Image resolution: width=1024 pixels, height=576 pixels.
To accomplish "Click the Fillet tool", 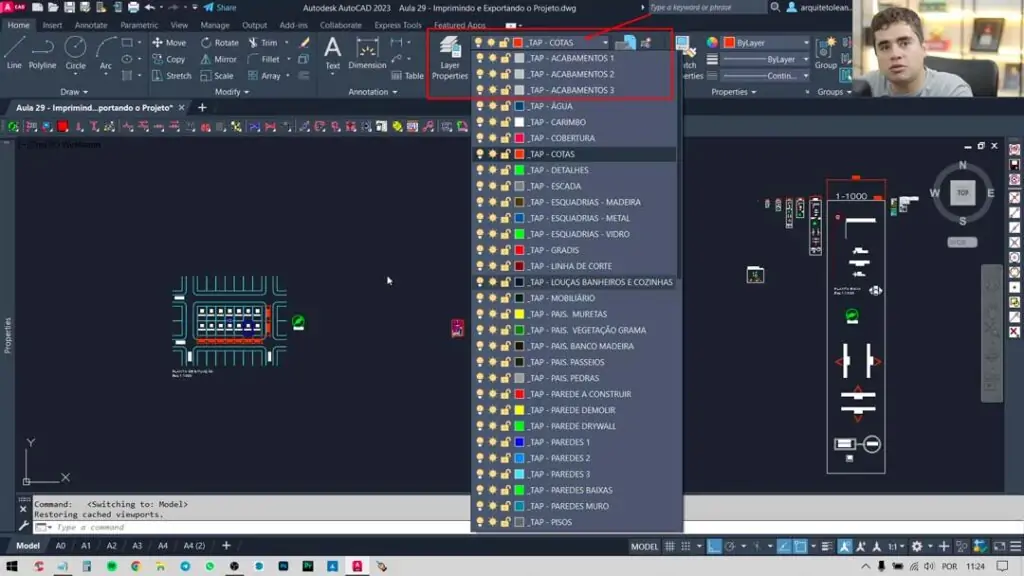I will 264,59.
